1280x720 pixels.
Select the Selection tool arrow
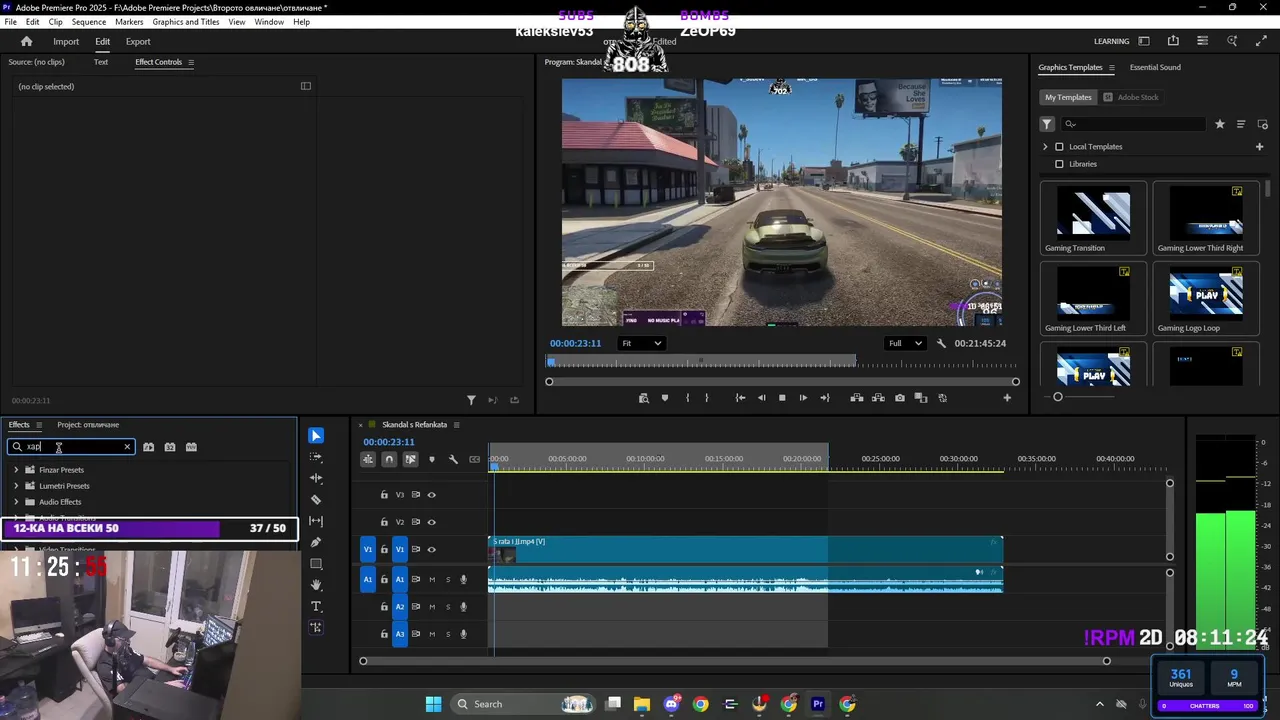316,435
